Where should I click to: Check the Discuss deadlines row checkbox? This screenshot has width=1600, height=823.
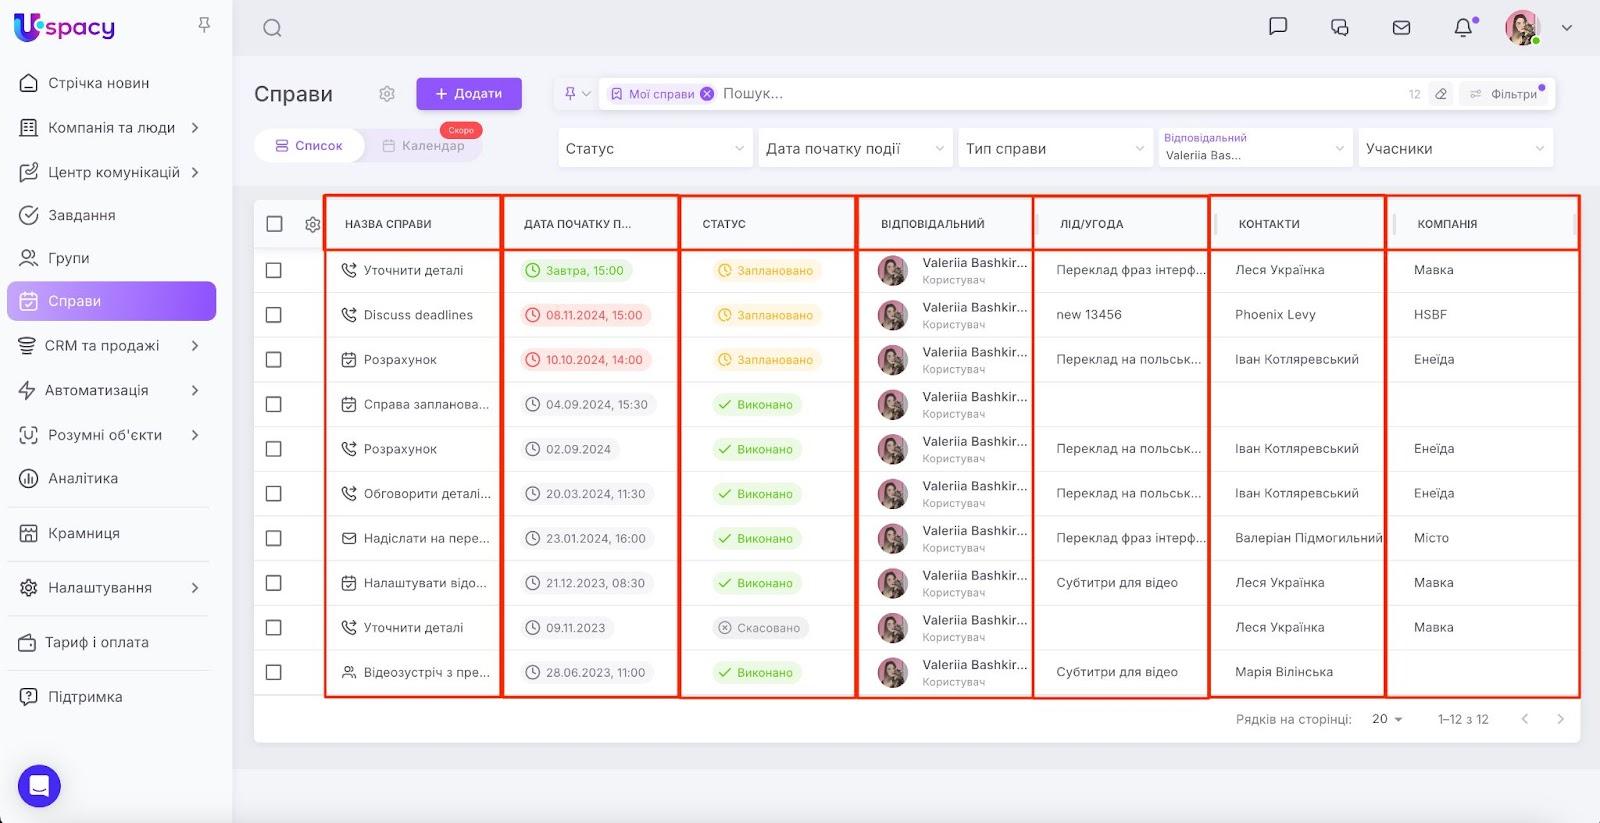(274, 315)
